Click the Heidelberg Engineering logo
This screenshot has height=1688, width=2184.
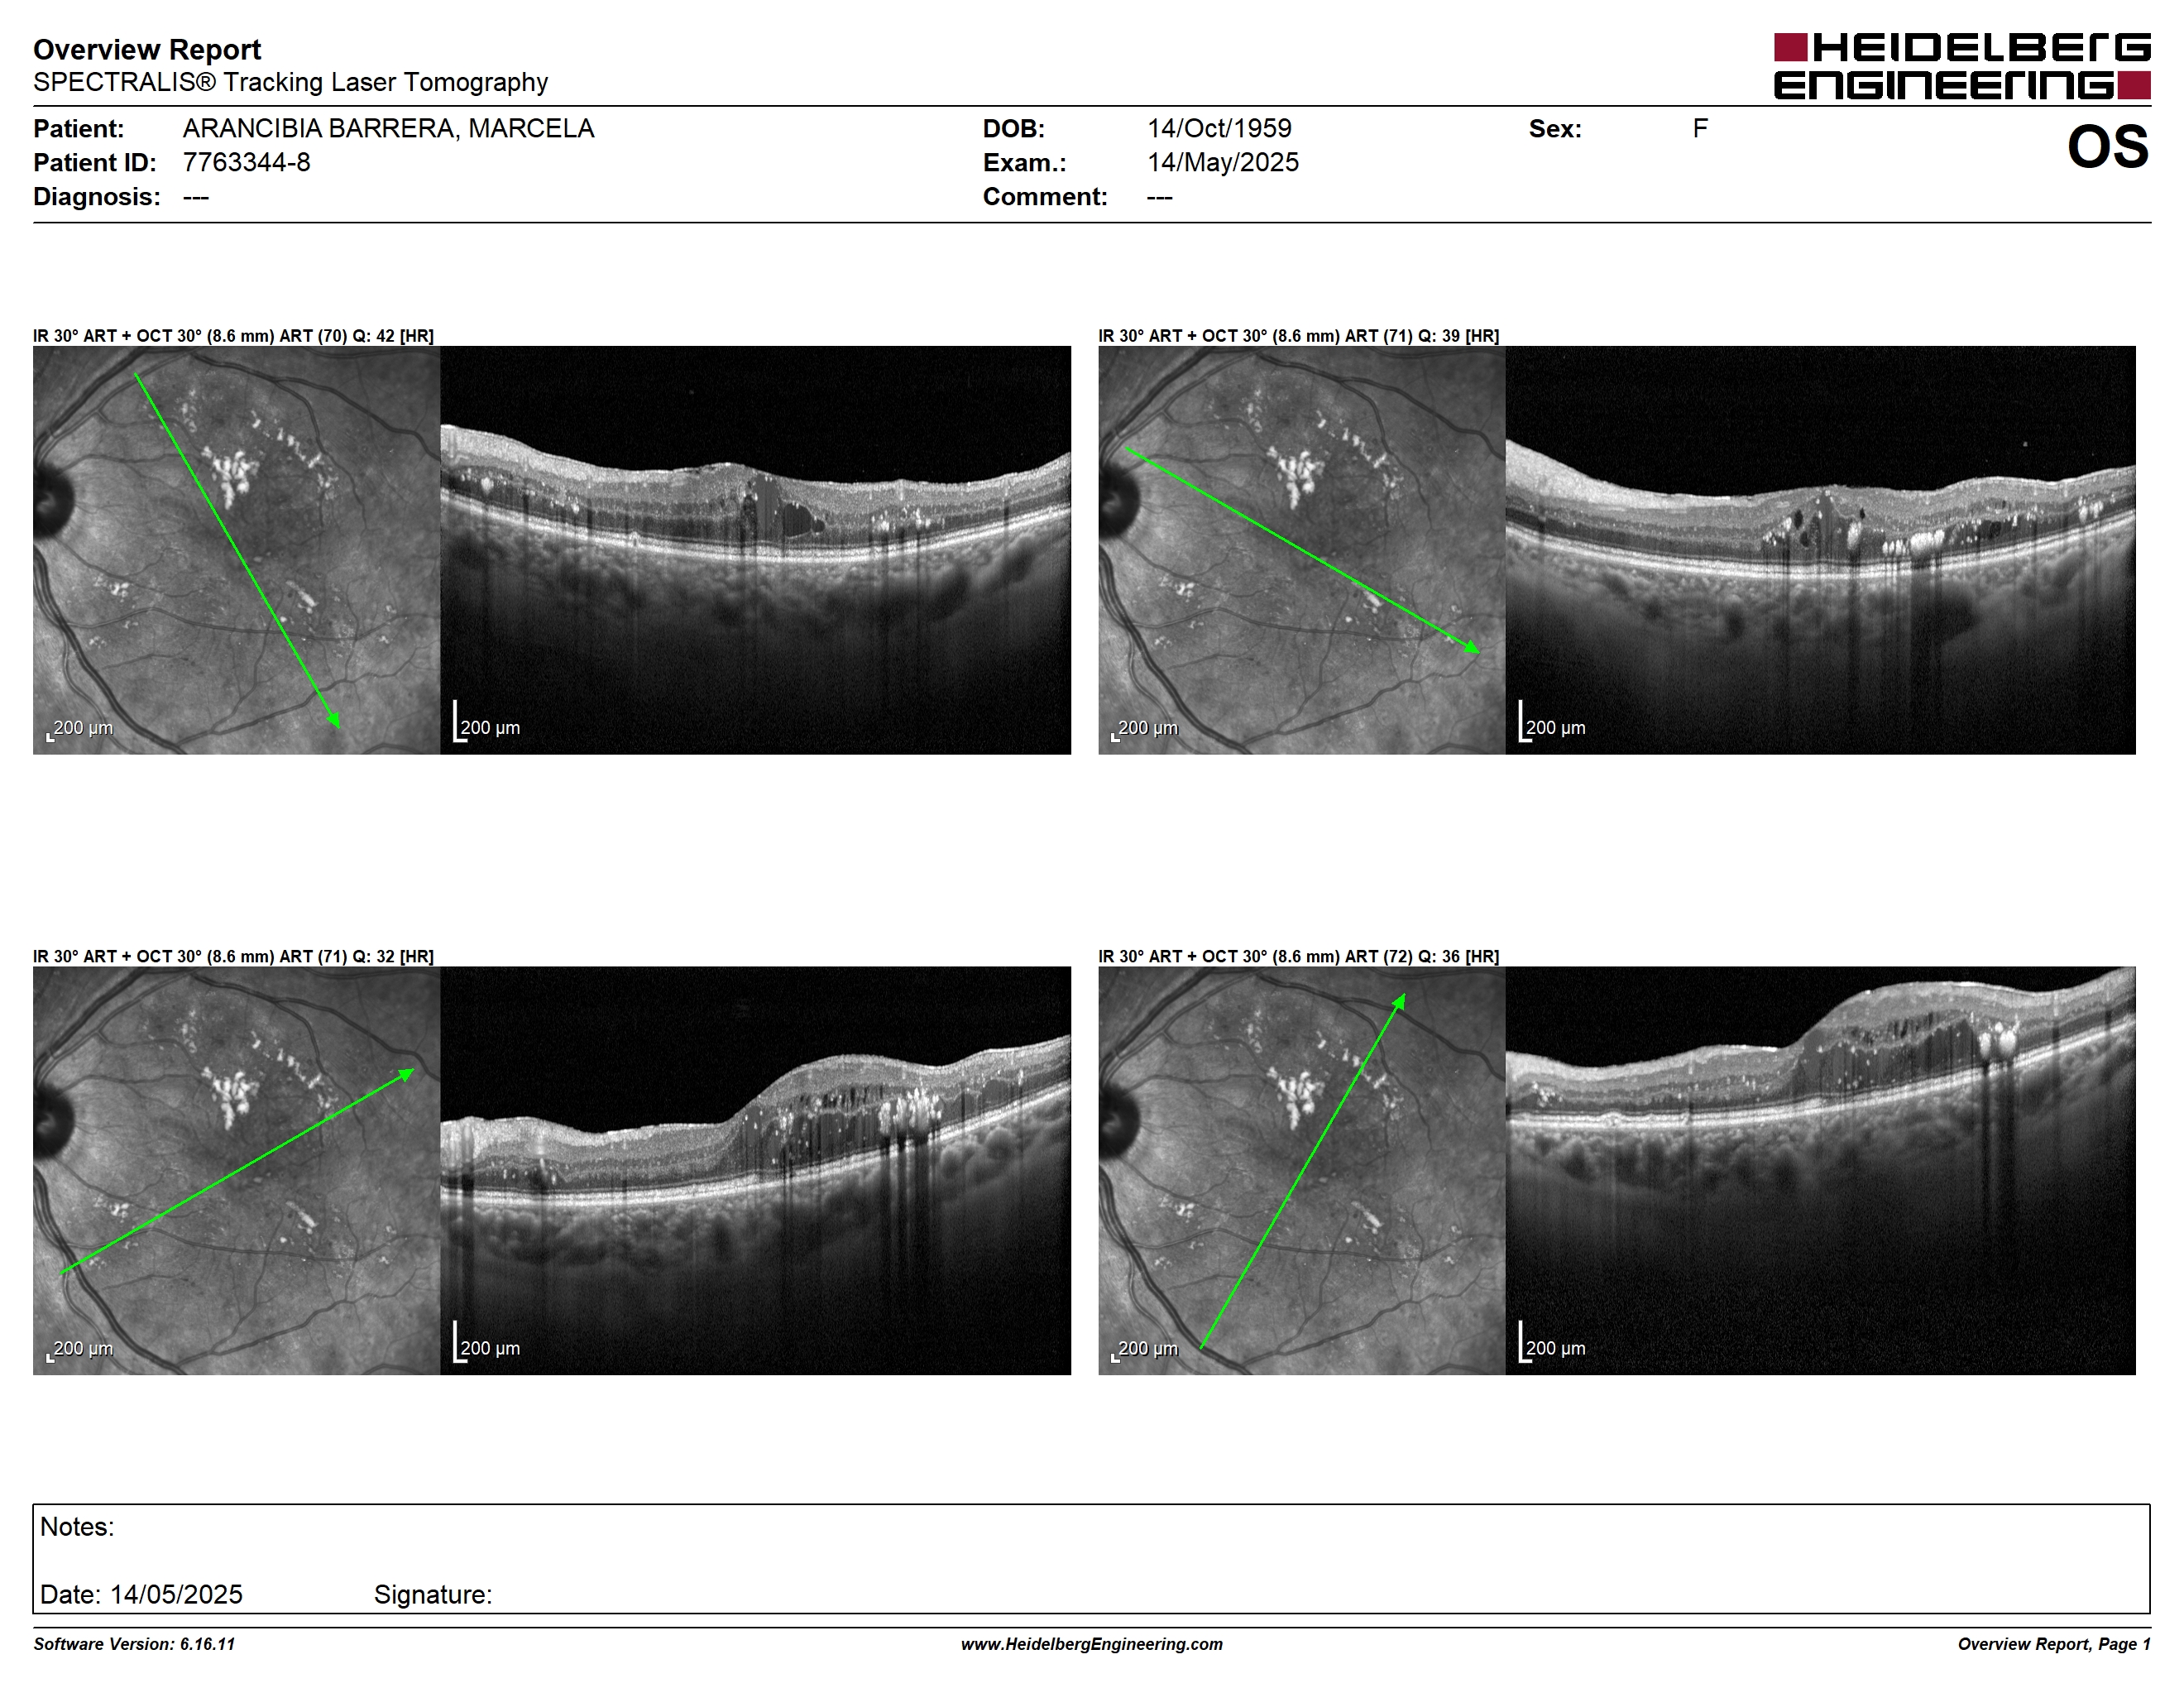(x=1962, y=66)
